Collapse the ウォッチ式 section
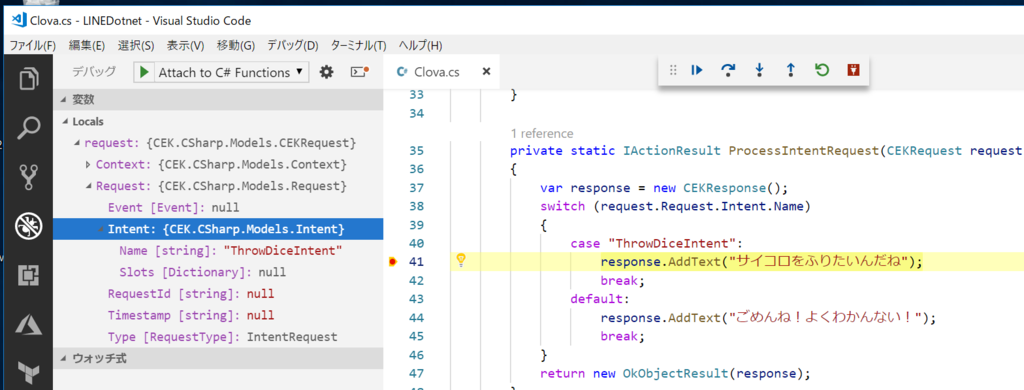The width and height of the screenshot is (1024, 390). click(64, 358)
